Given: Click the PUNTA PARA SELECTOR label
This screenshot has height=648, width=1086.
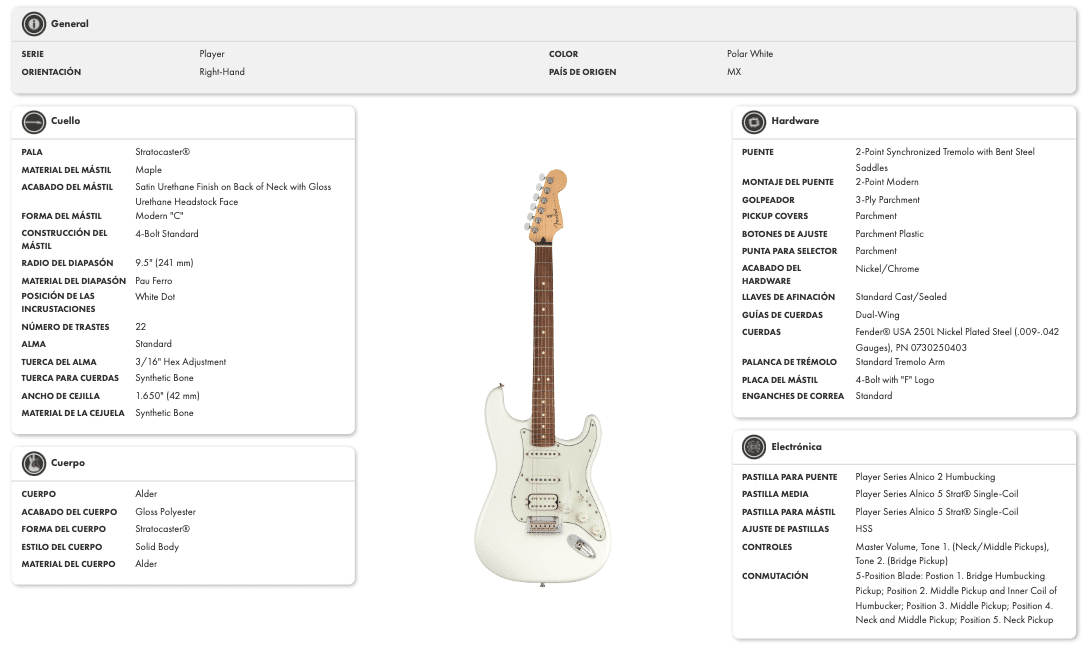Looking at the screenshot, I should pyautogui.click(x=790, y=251).
